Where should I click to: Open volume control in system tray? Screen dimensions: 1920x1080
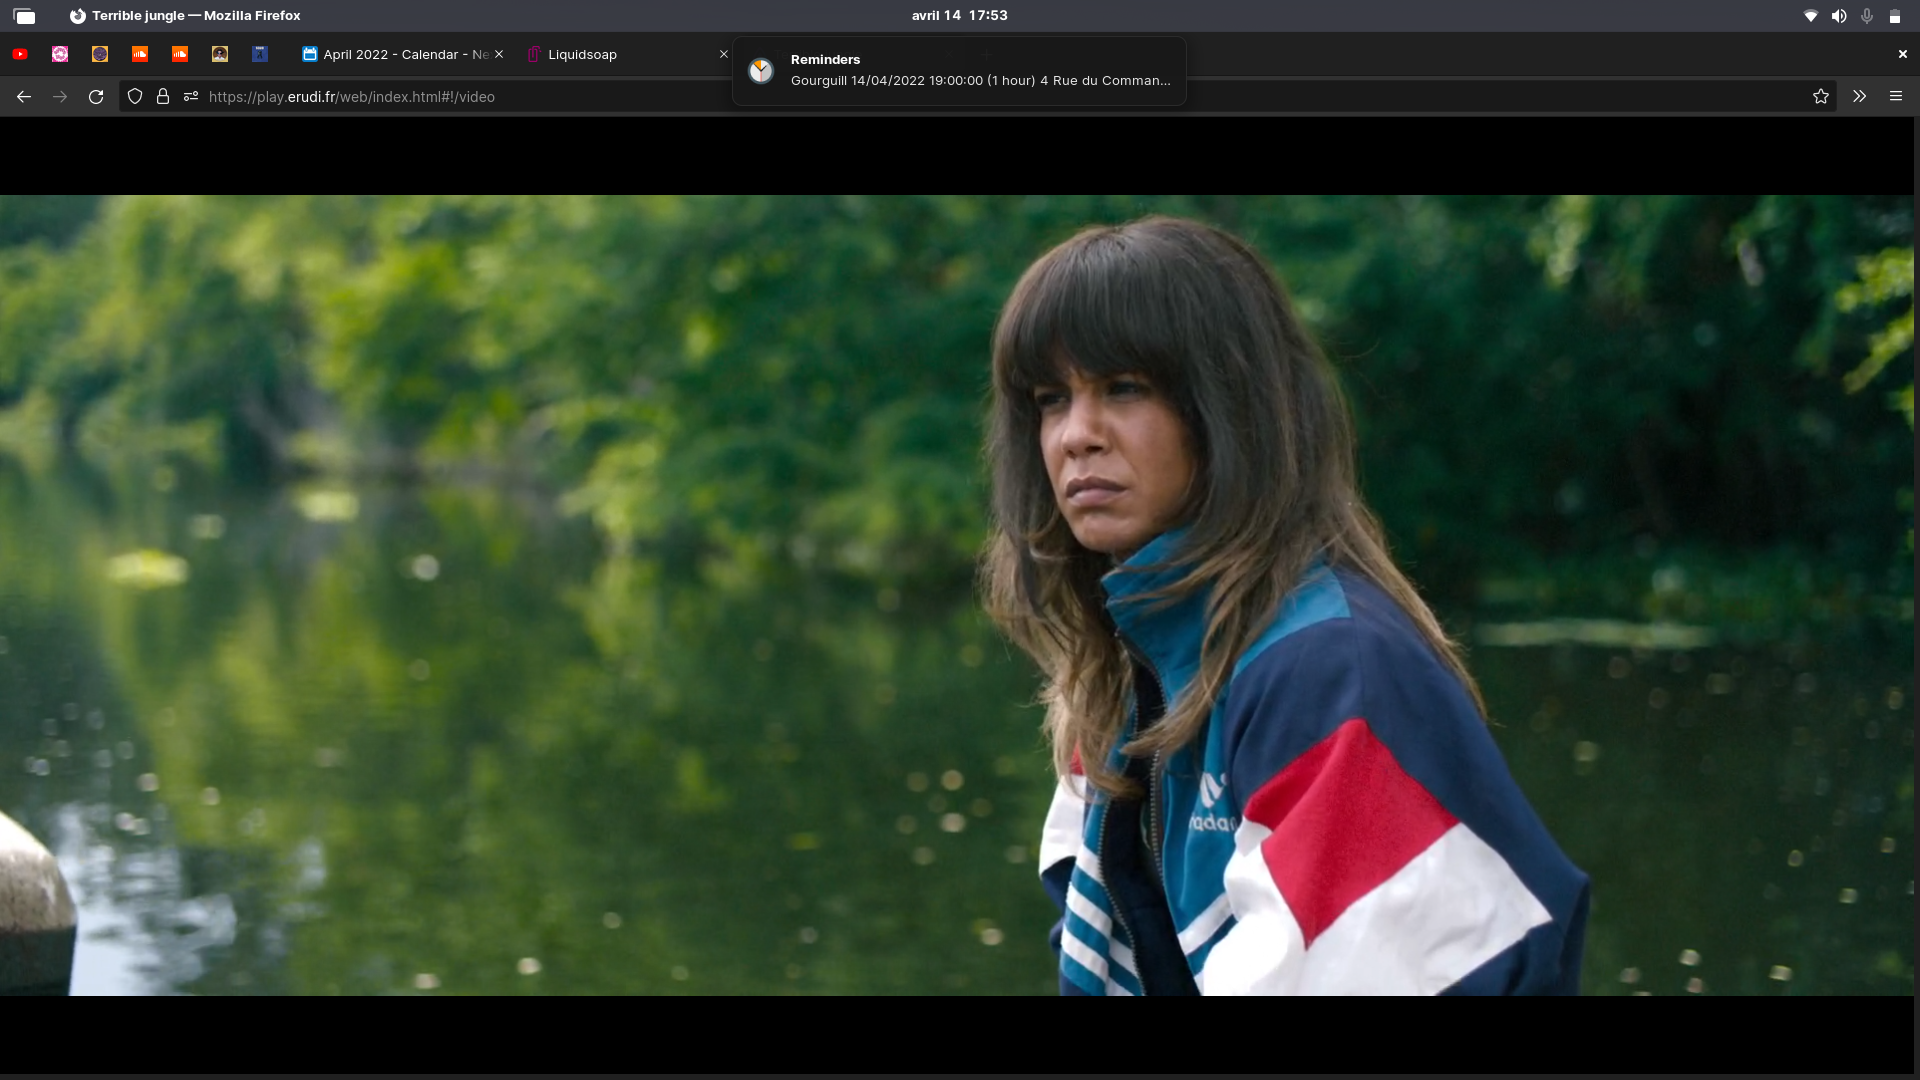point(1838,16)
